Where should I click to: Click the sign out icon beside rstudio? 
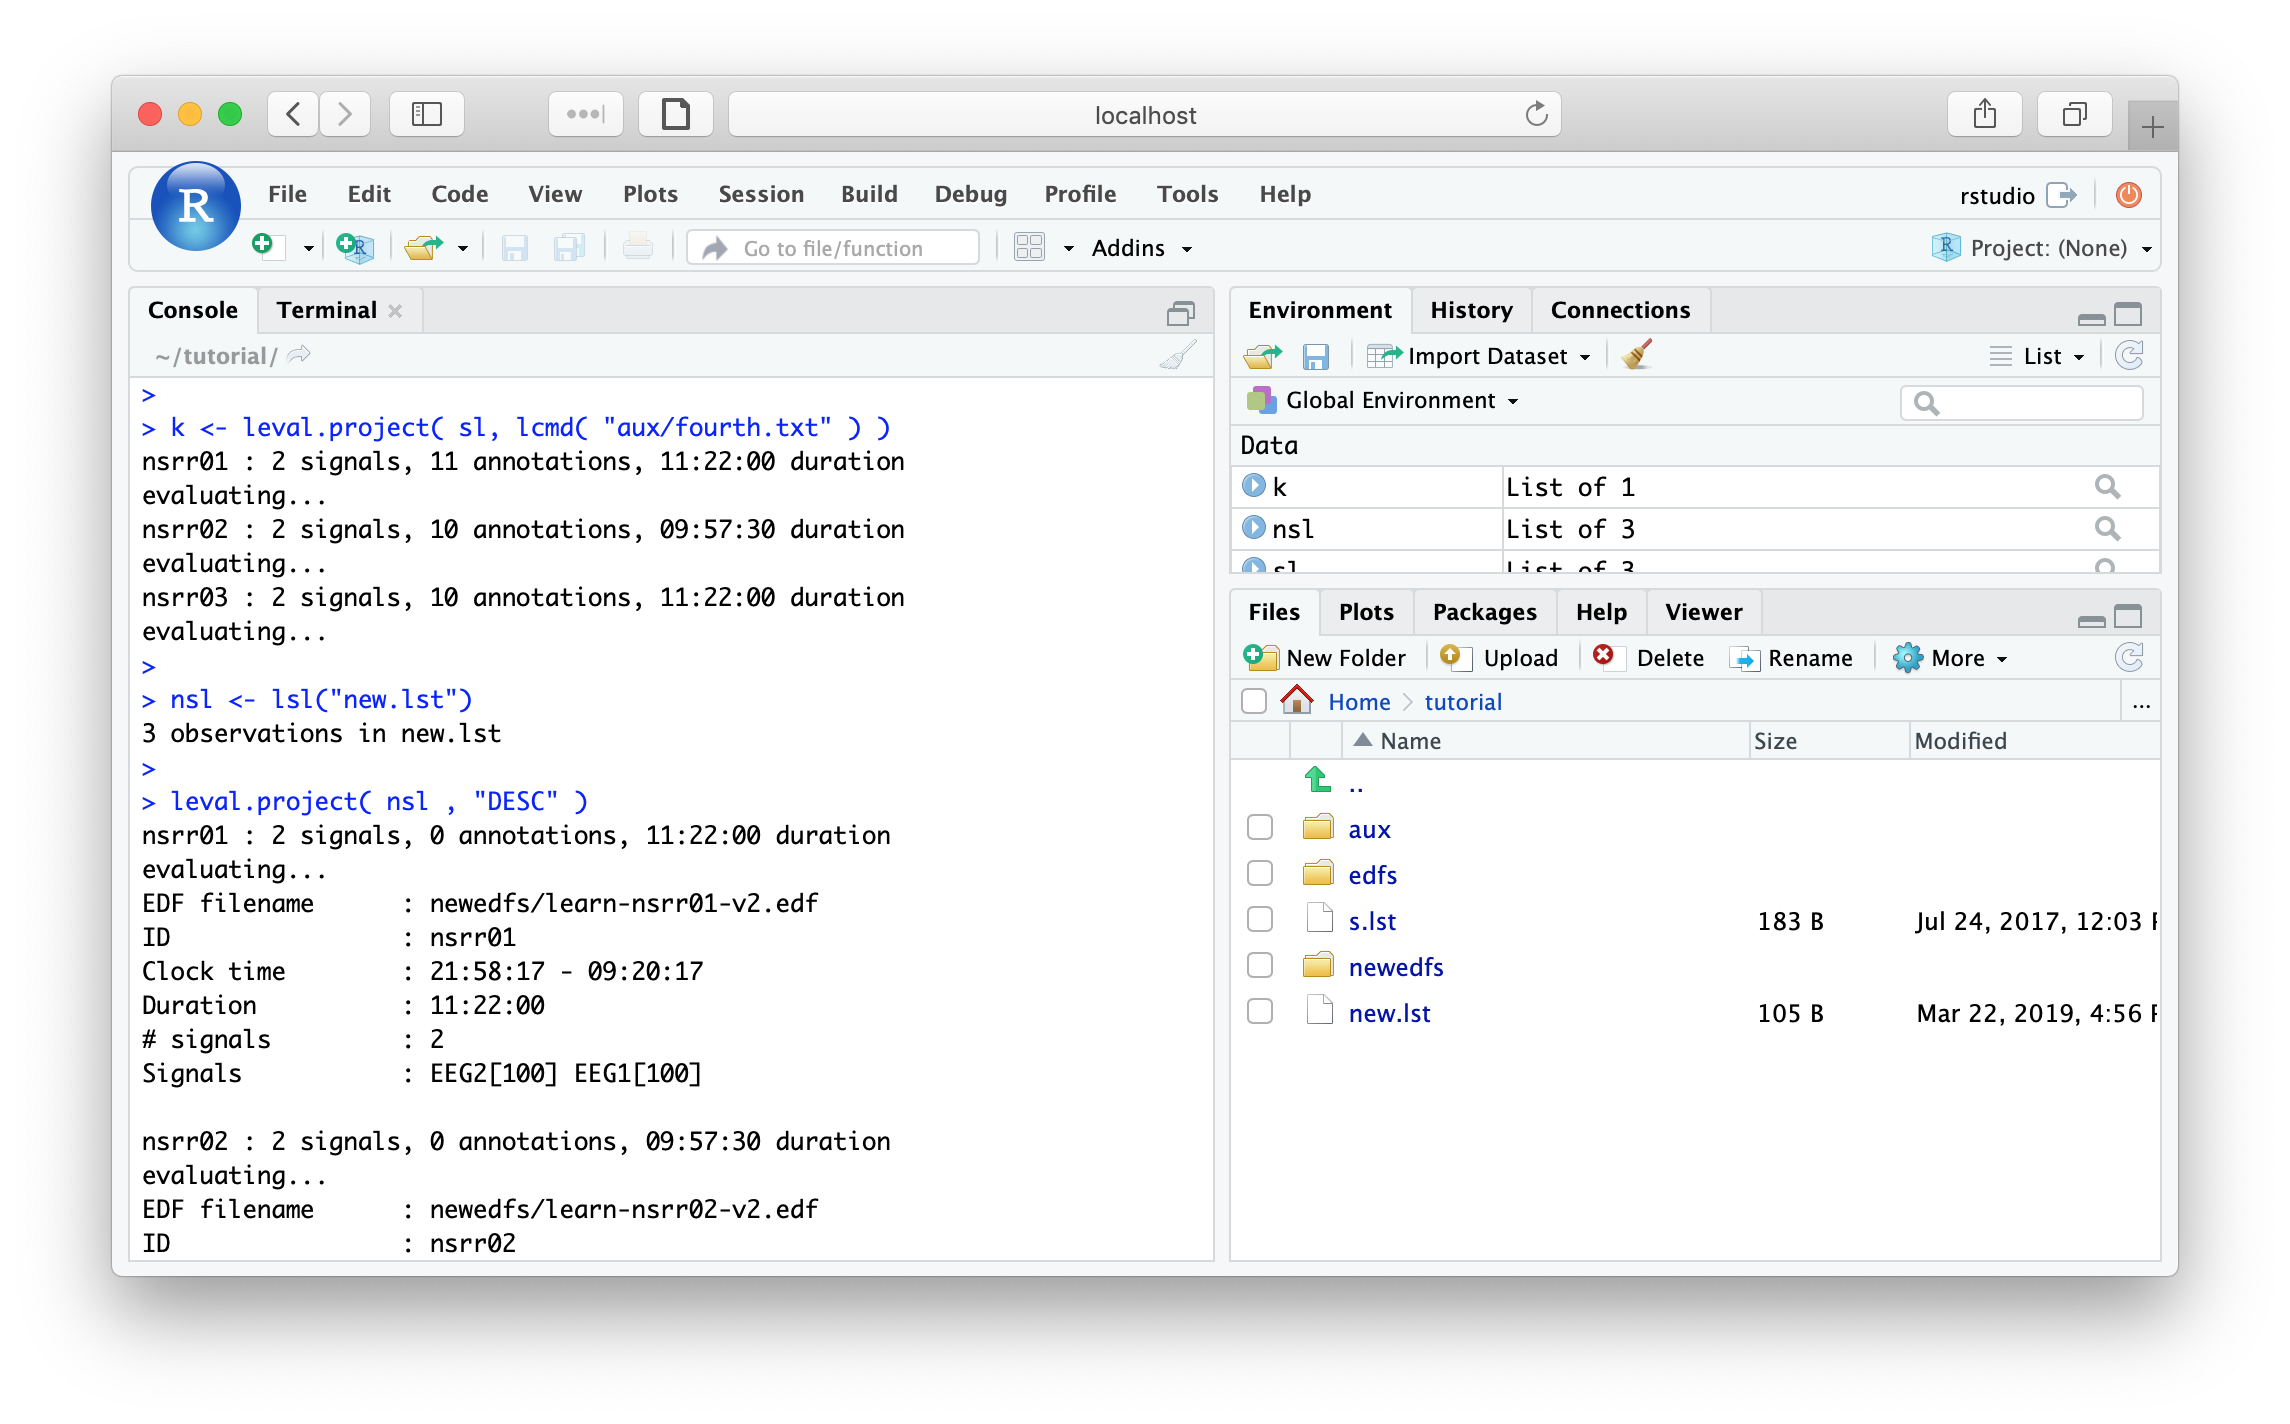(x=2062, y=195)
